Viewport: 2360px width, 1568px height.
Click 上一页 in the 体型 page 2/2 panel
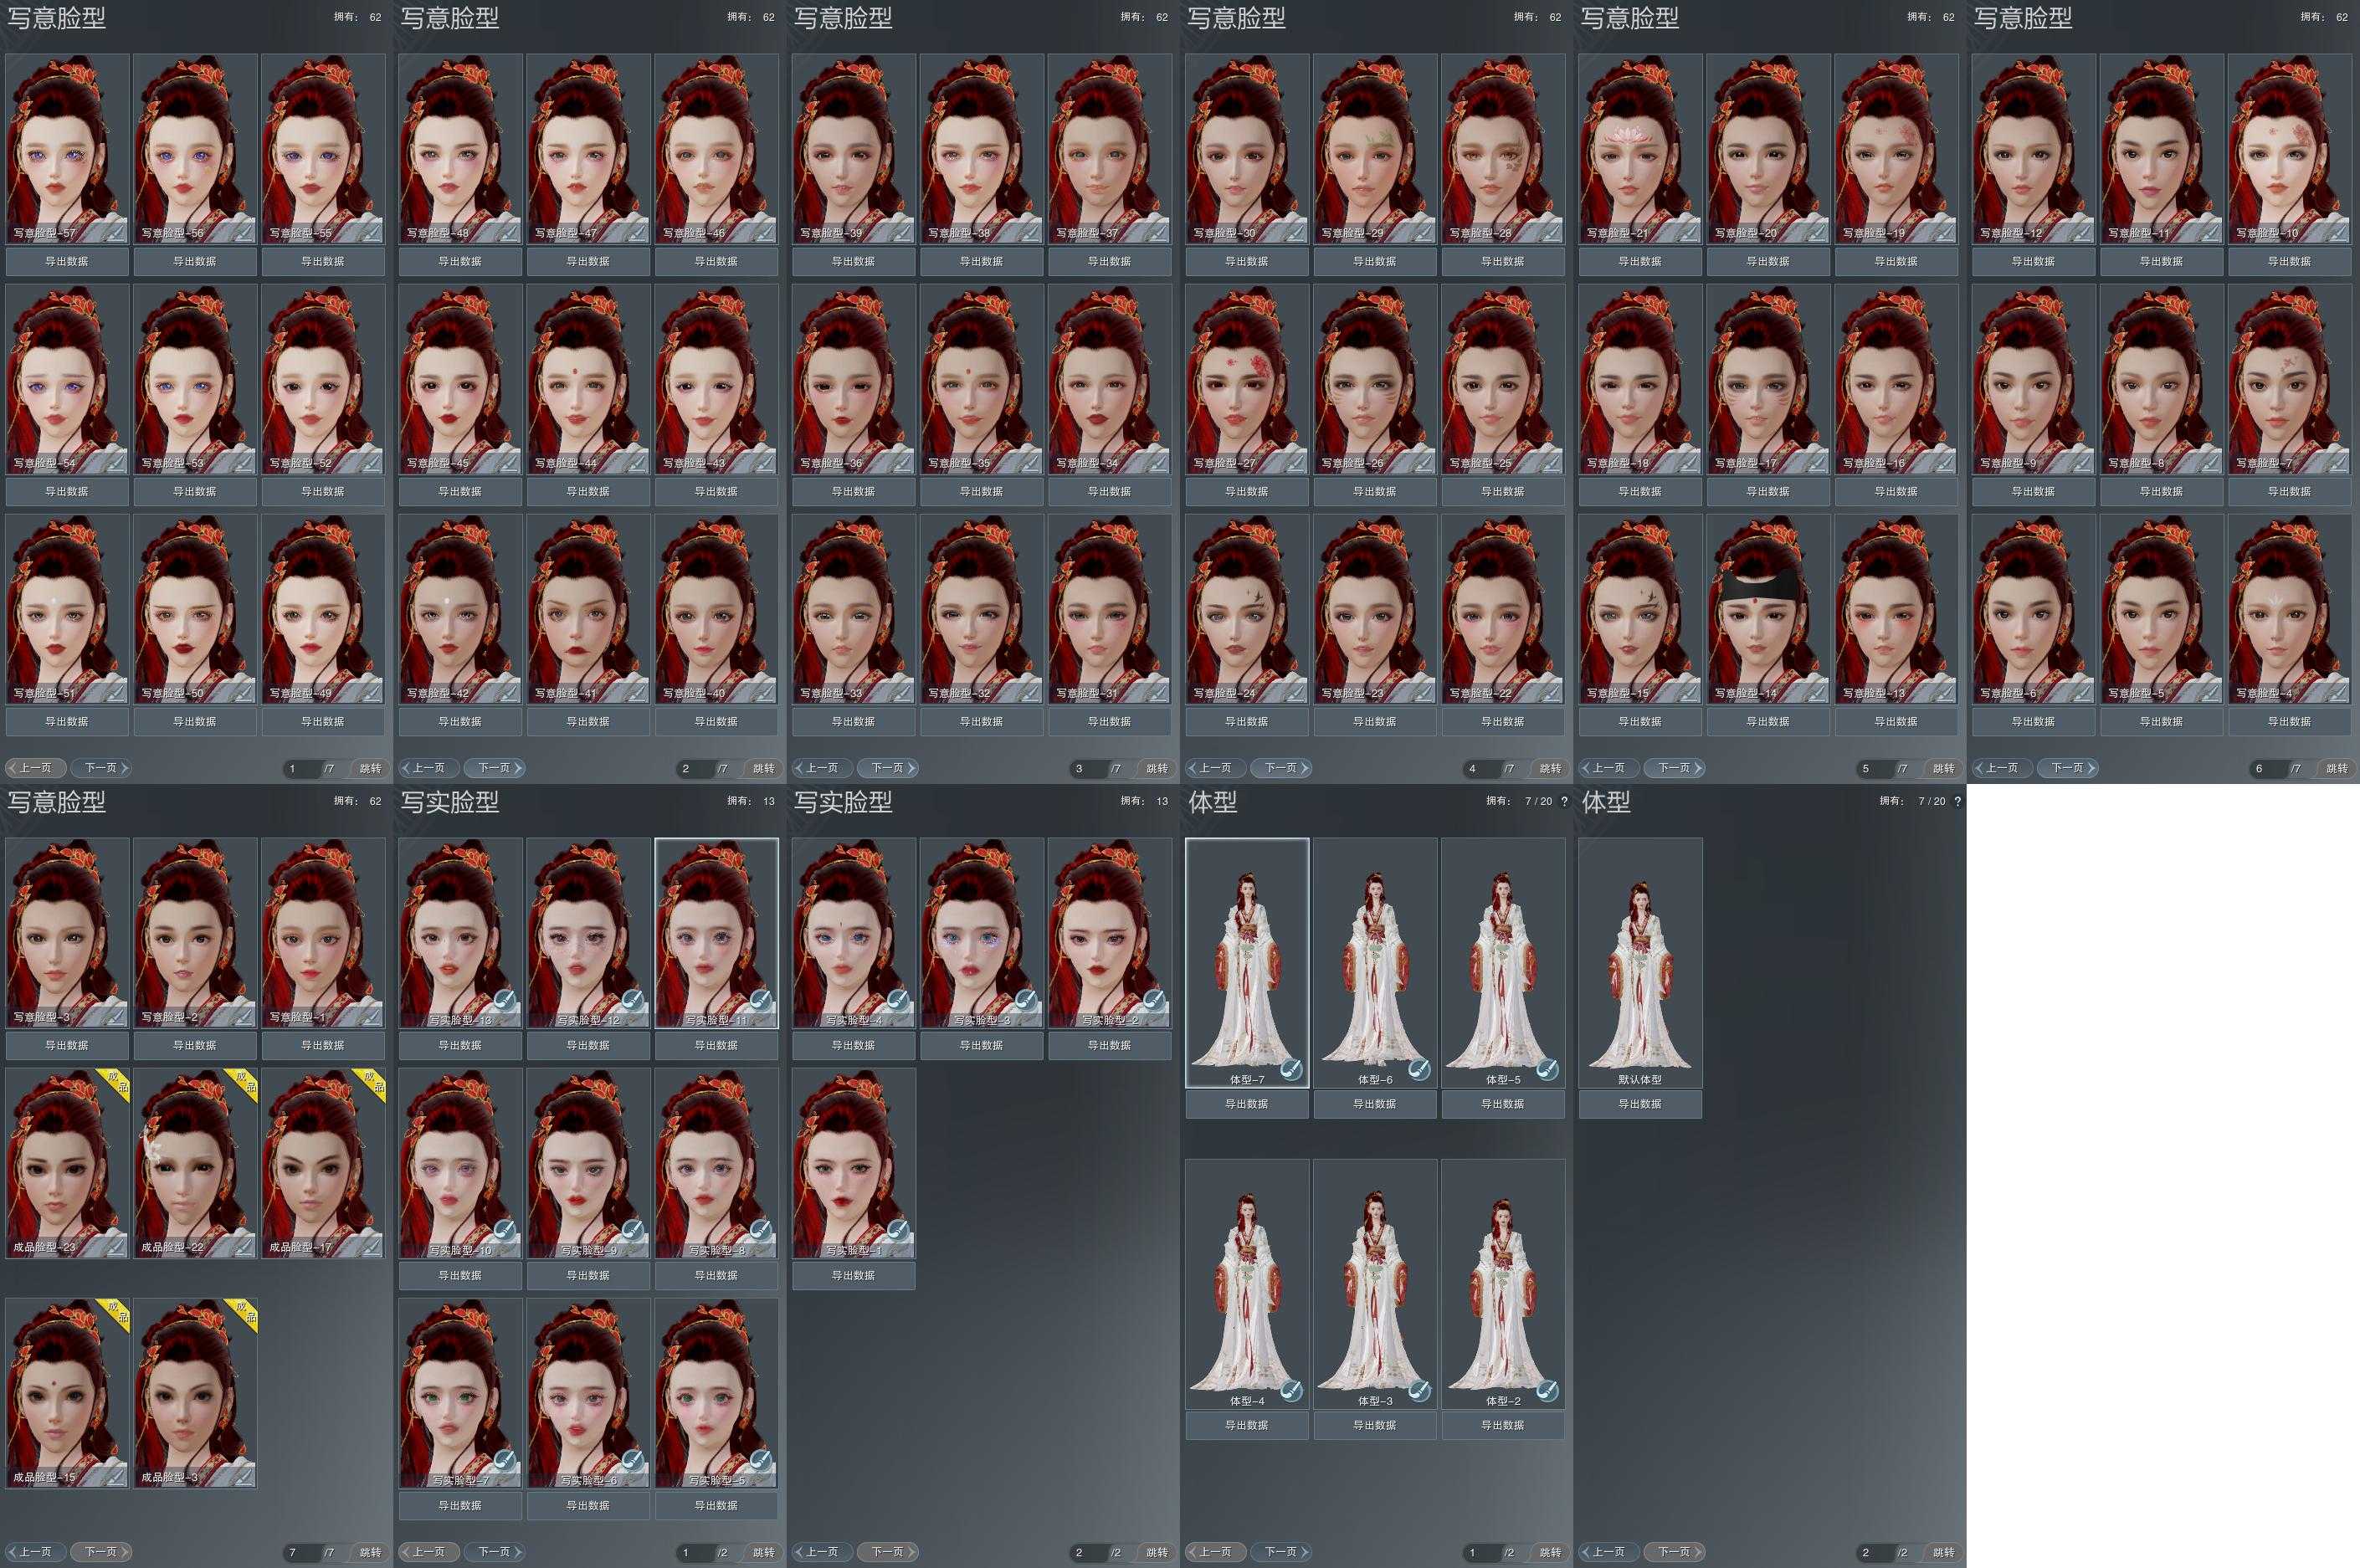click(x=1609, y=1552)
